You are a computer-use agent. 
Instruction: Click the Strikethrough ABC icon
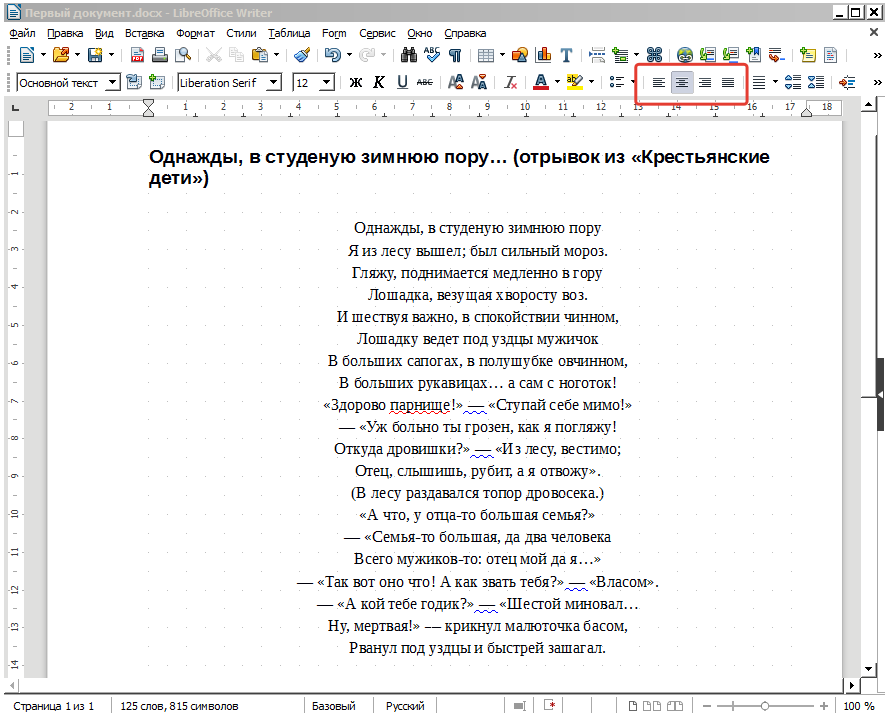point(425,82)
